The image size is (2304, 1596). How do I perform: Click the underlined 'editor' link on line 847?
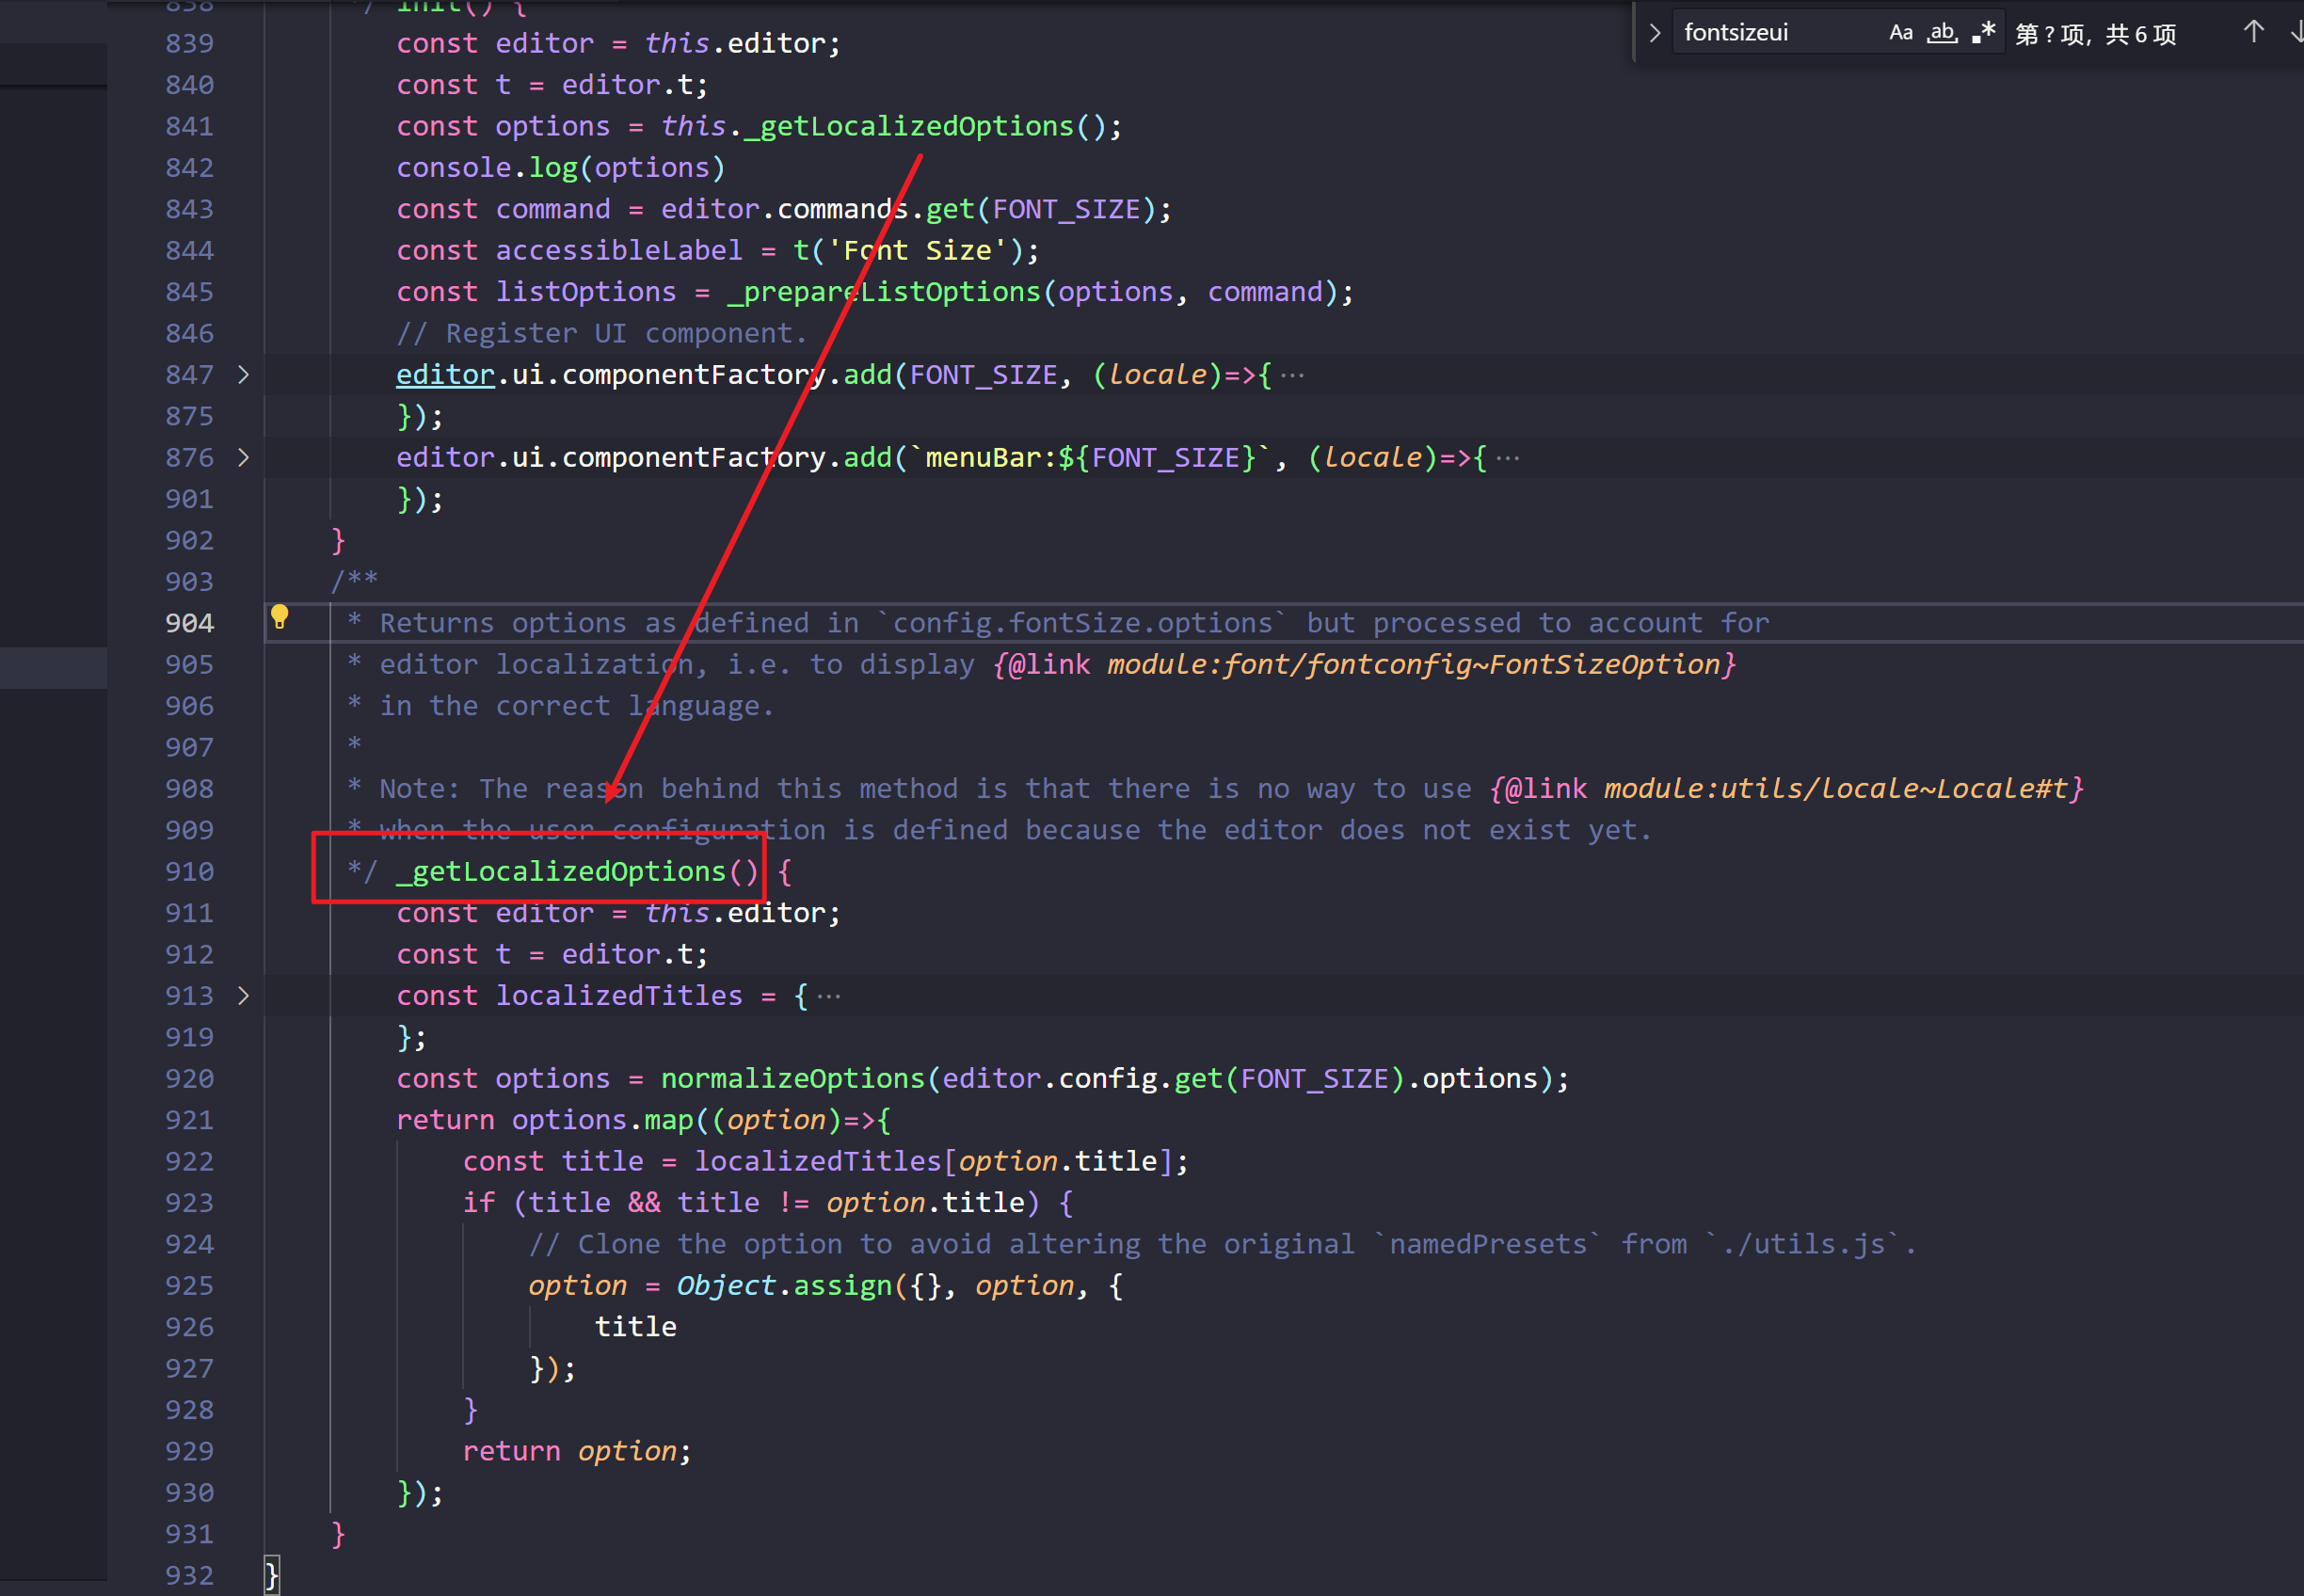pyautogui.click(x=445, y=375)
